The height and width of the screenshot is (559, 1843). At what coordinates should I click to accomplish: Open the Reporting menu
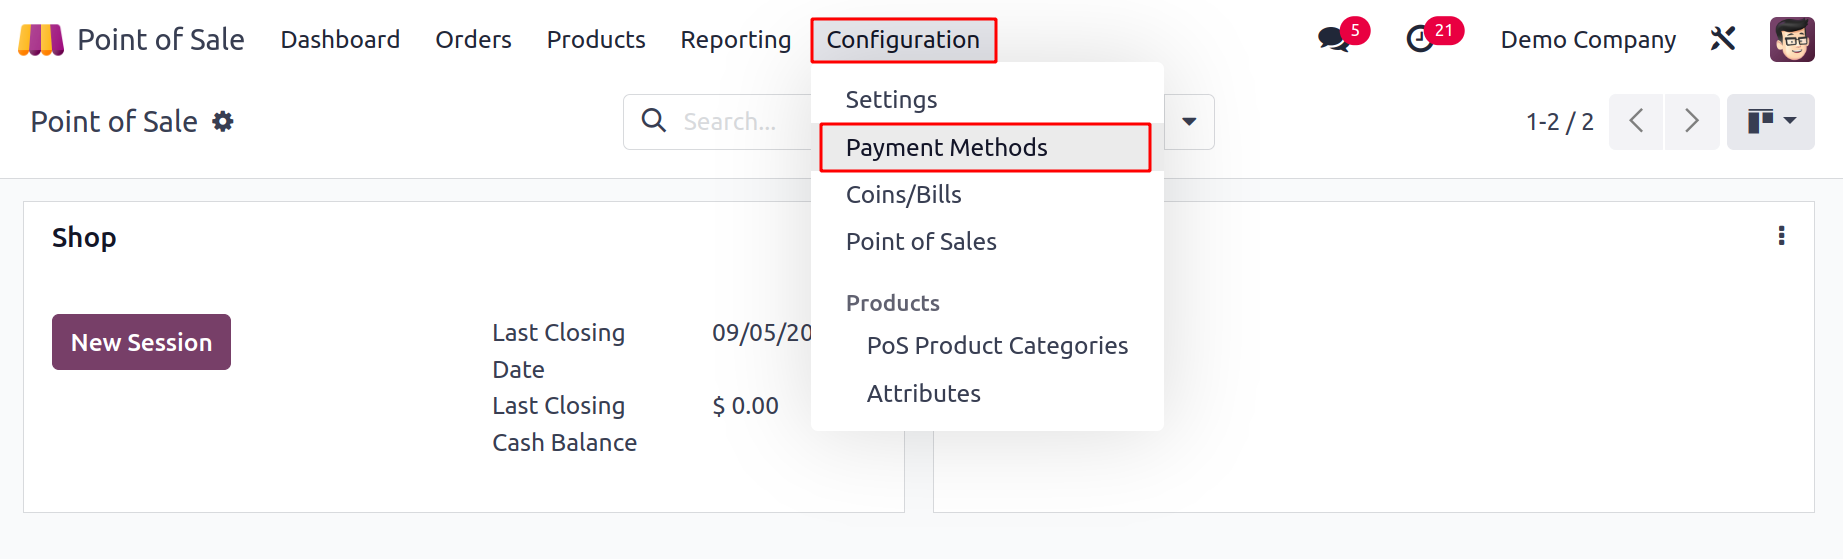(x=735, y=40)
